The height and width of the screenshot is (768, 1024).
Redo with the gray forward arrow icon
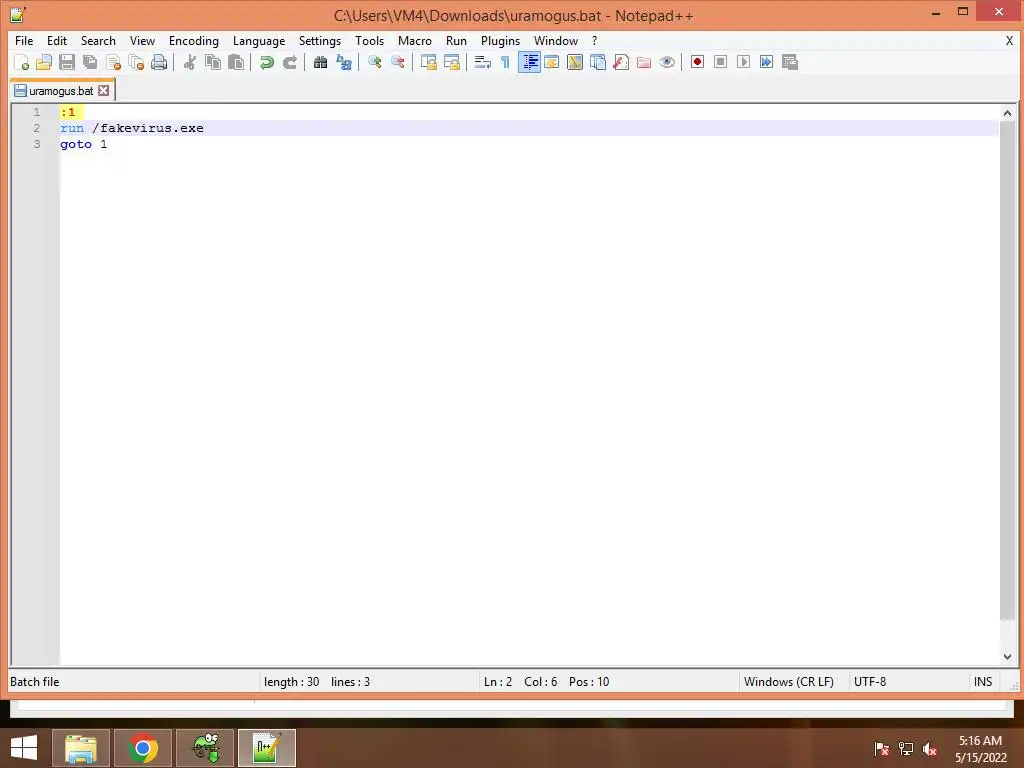coord(289,62)
